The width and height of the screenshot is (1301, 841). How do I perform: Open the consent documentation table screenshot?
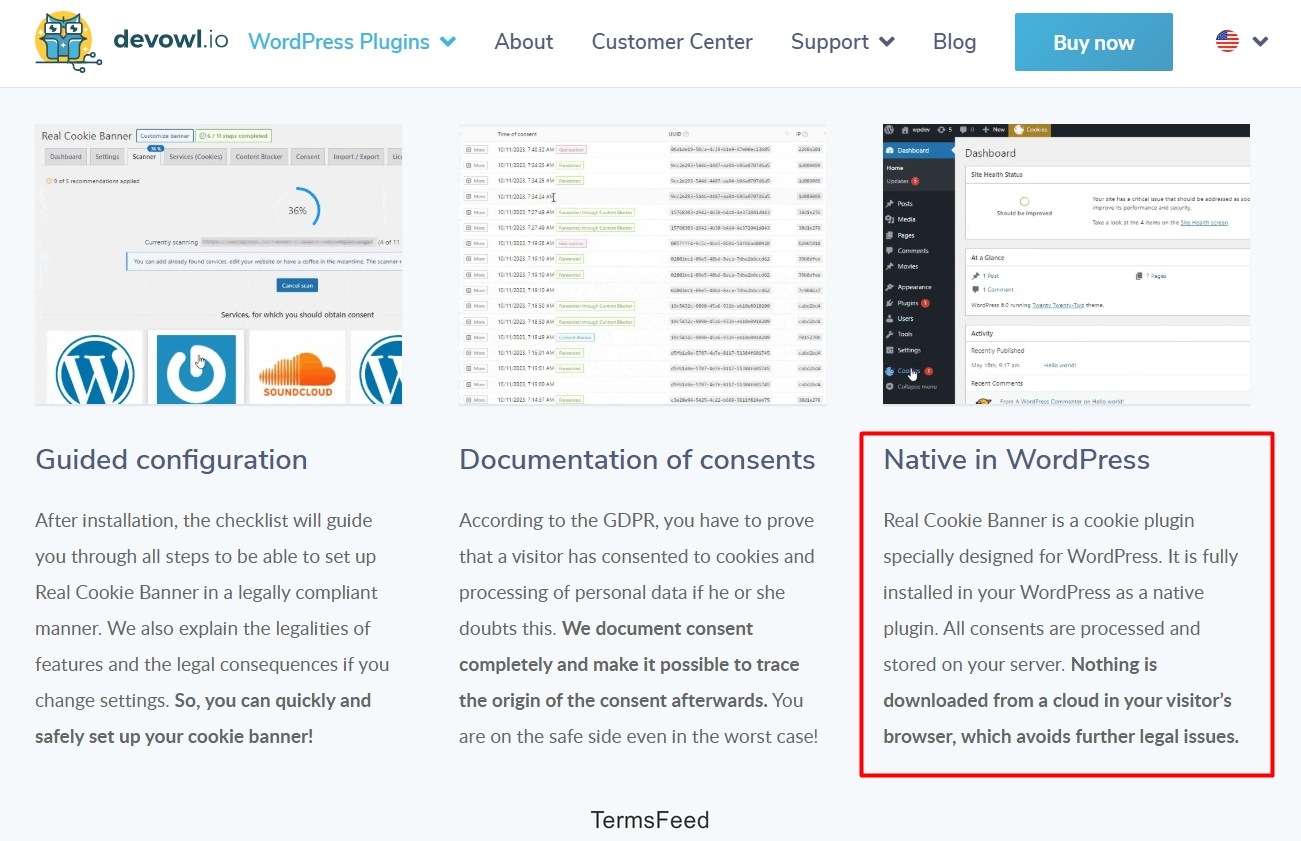pyautogui.click(x=643, y=264)
